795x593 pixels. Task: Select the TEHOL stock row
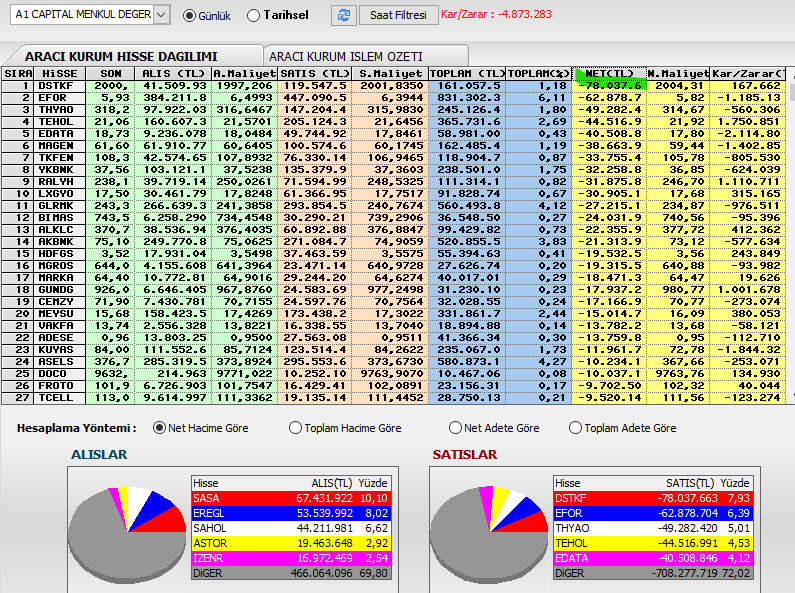pos(393,122)
